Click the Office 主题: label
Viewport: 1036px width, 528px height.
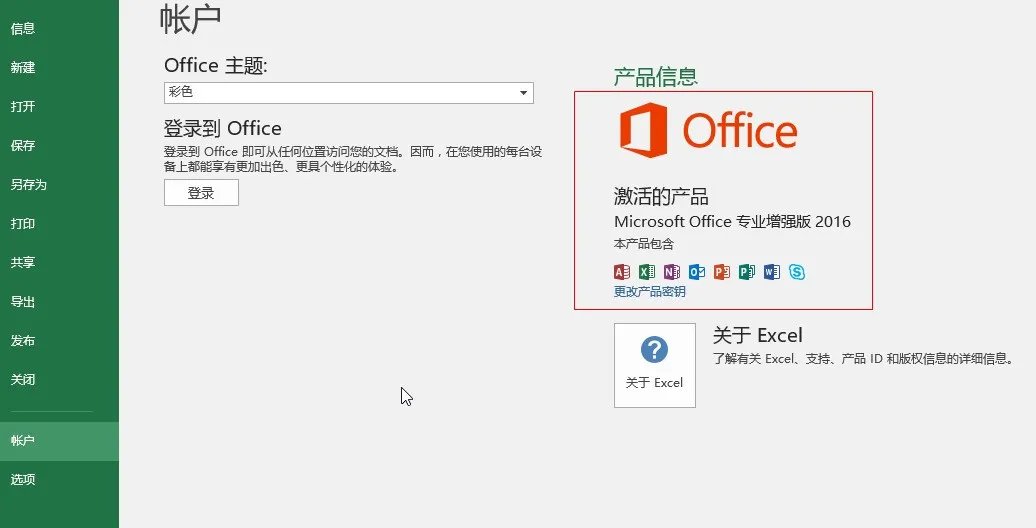tap(215, 65)
